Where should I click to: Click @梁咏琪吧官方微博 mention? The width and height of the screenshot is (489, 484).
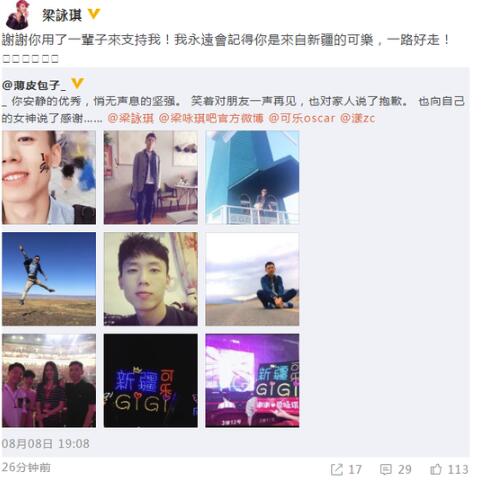211,118
